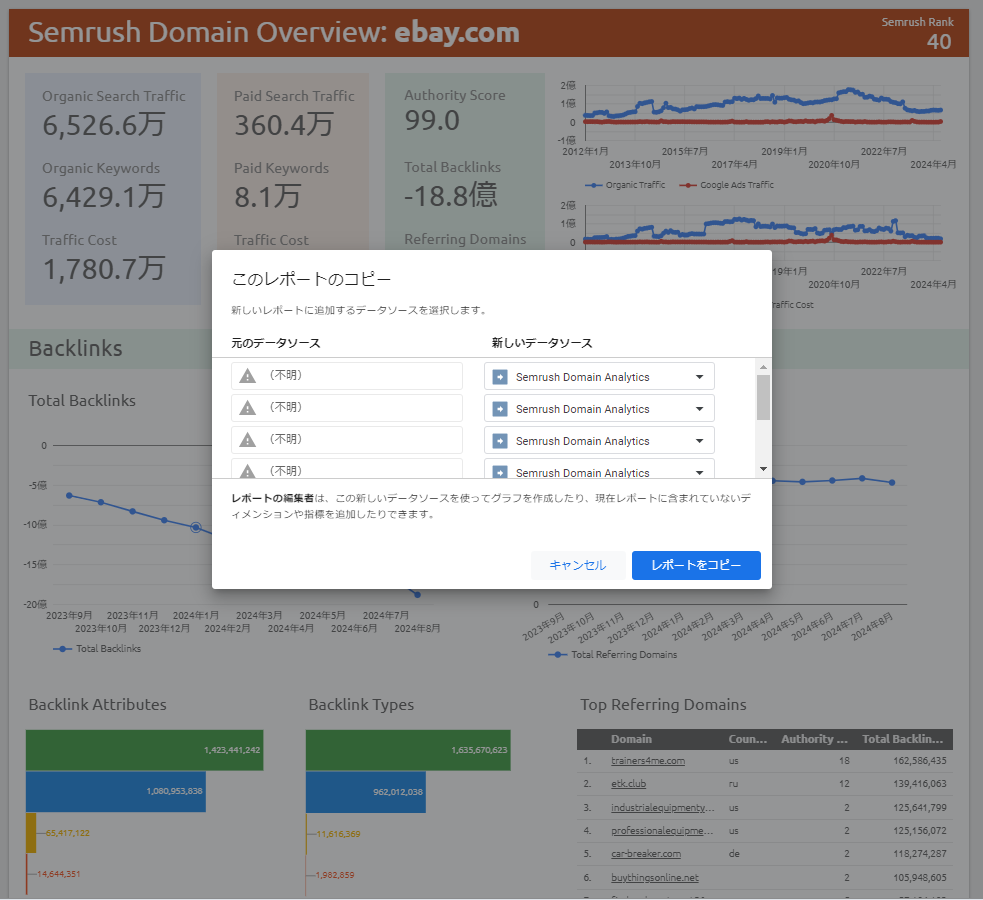Click warning triangle of third 不明 source
This screenshot has width=983, height=900.
point(248,440)
